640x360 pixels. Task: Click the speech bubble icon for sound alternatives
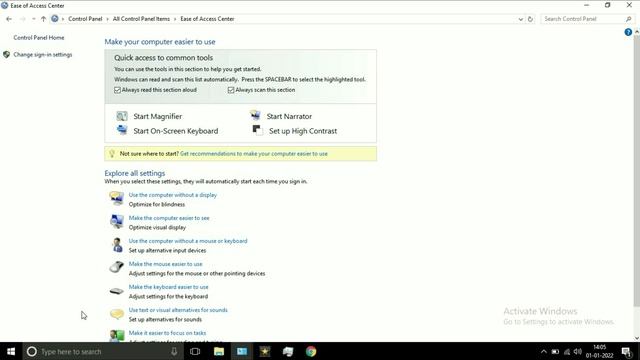click(x=117, y=313)
